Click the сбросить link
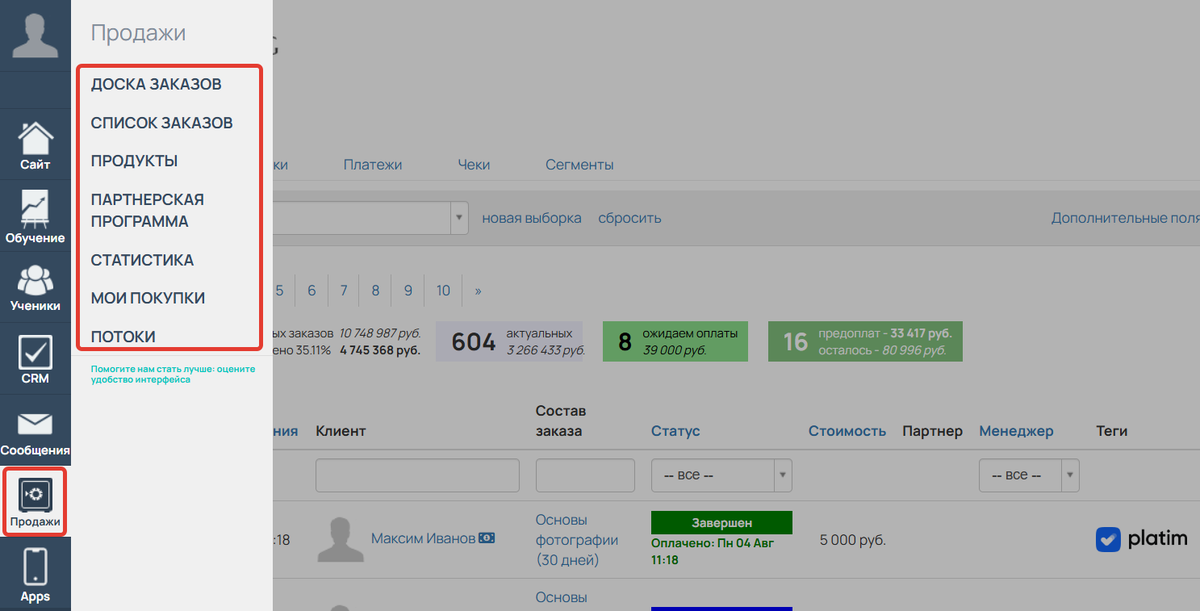The height and width of the screenshot is (611, 1200). (629, 218)
